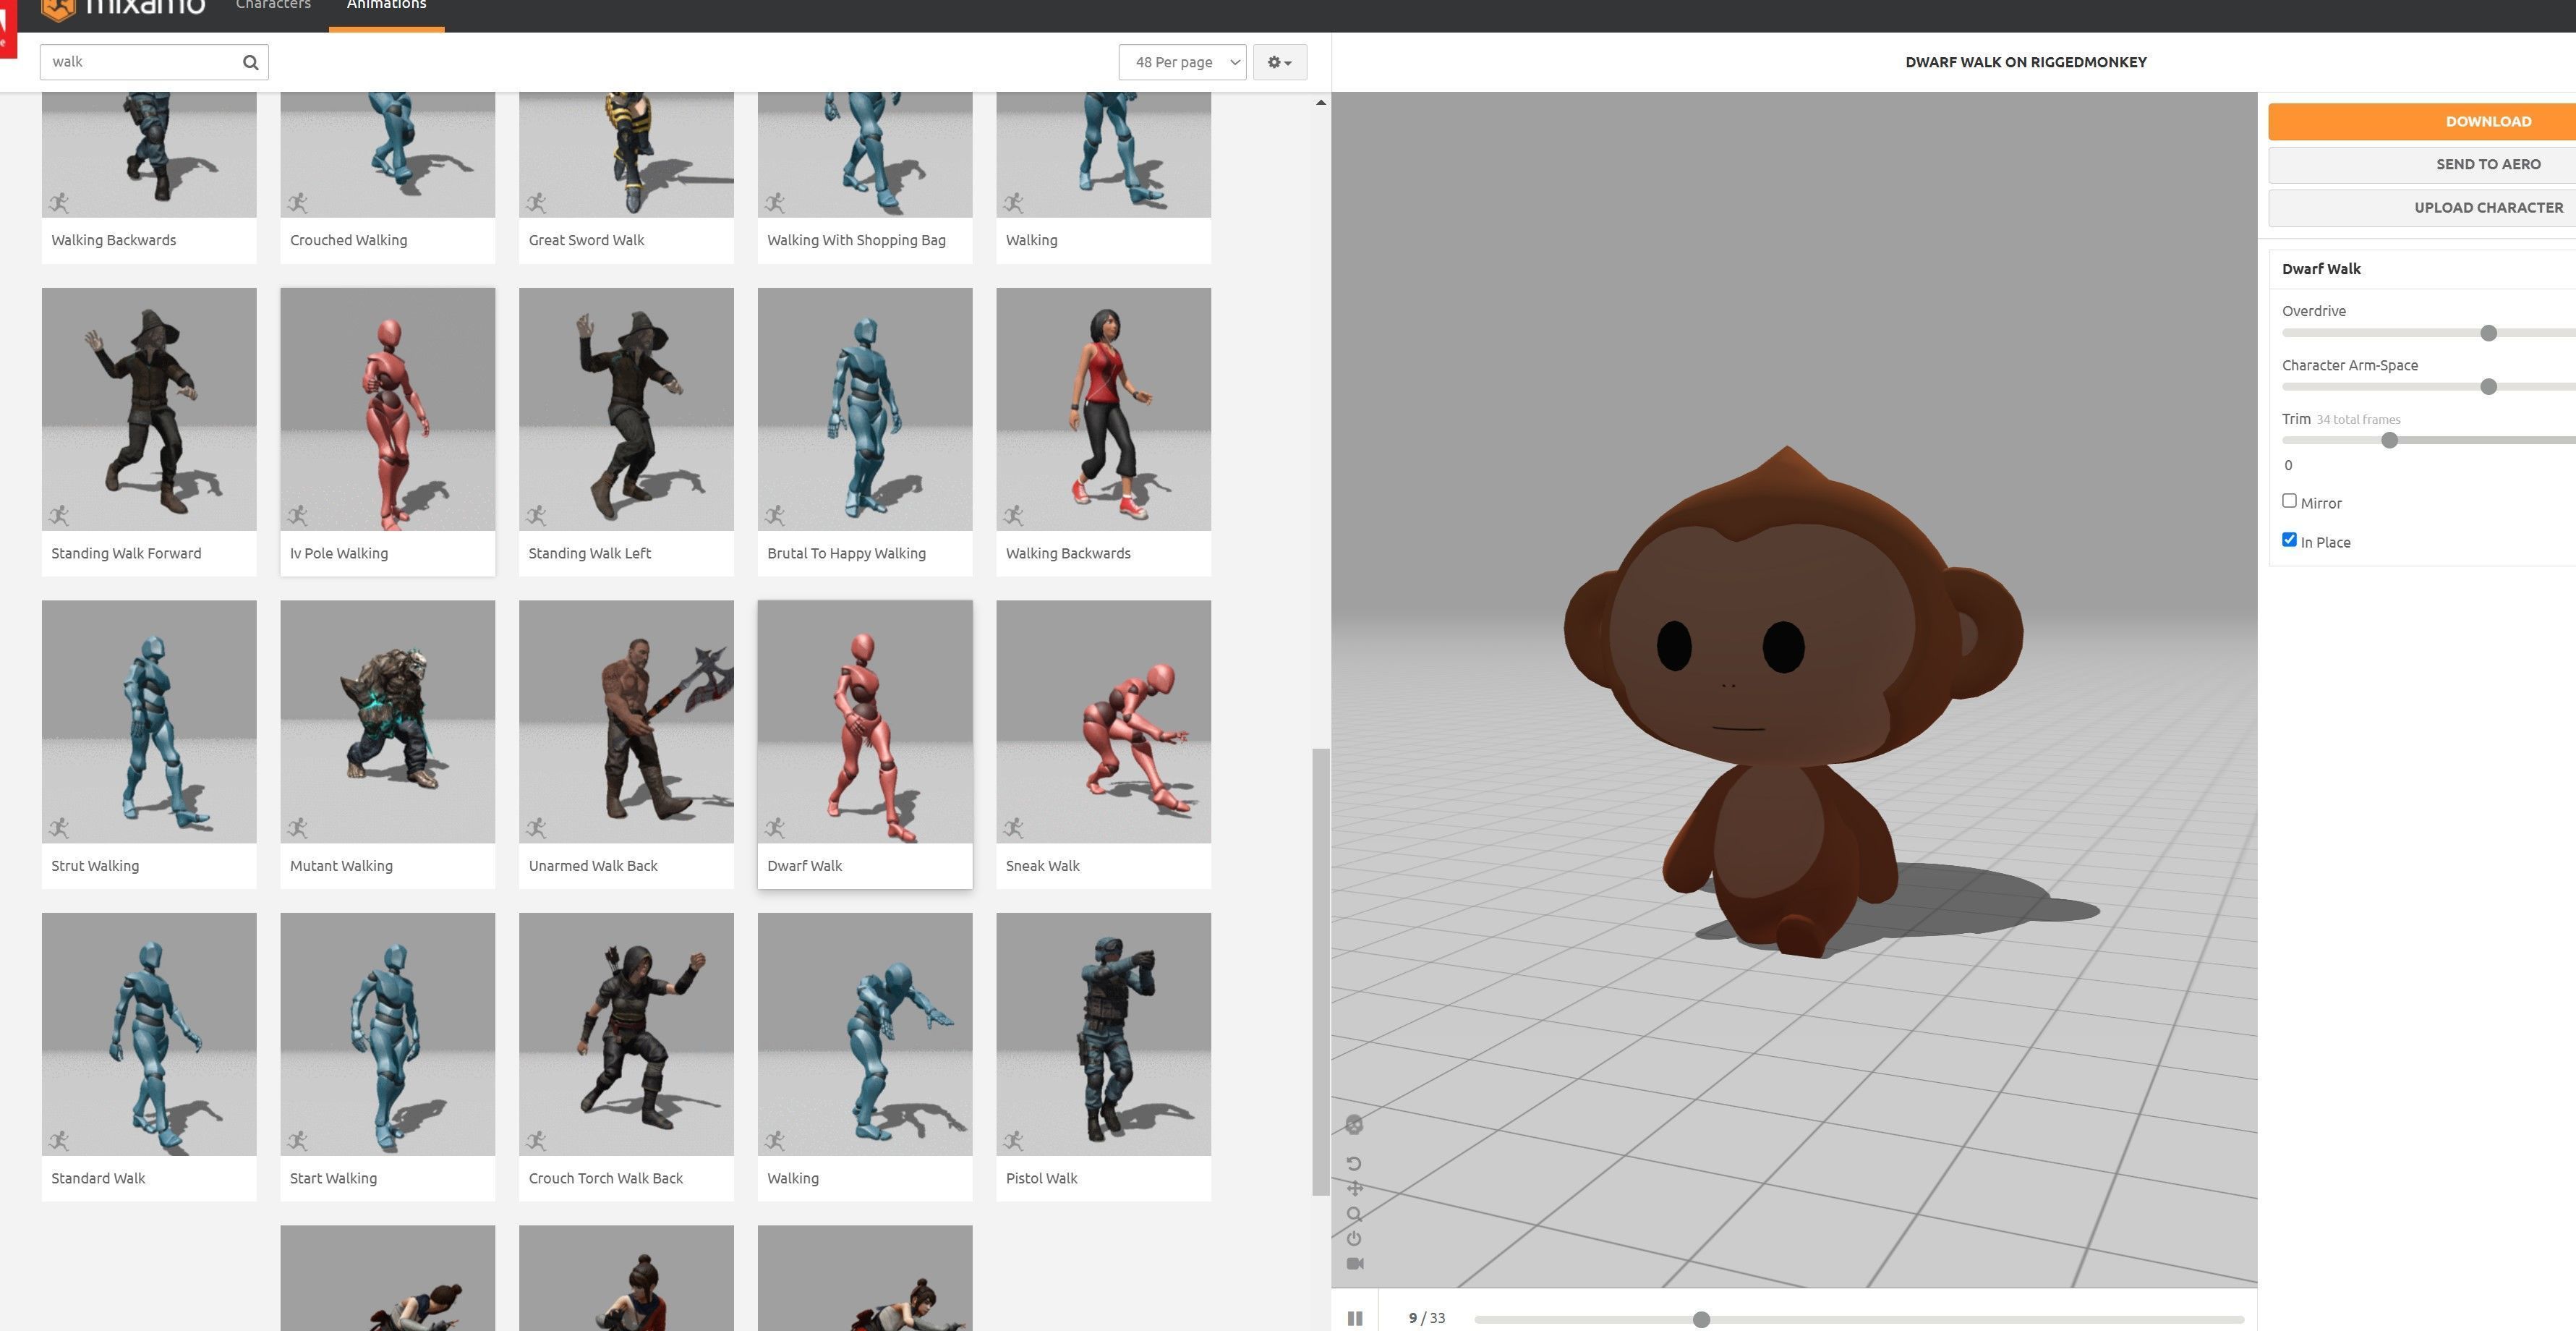The image size is (2576, 1331).
Task: Pause the animation playback
Action: [1354, 1318]
